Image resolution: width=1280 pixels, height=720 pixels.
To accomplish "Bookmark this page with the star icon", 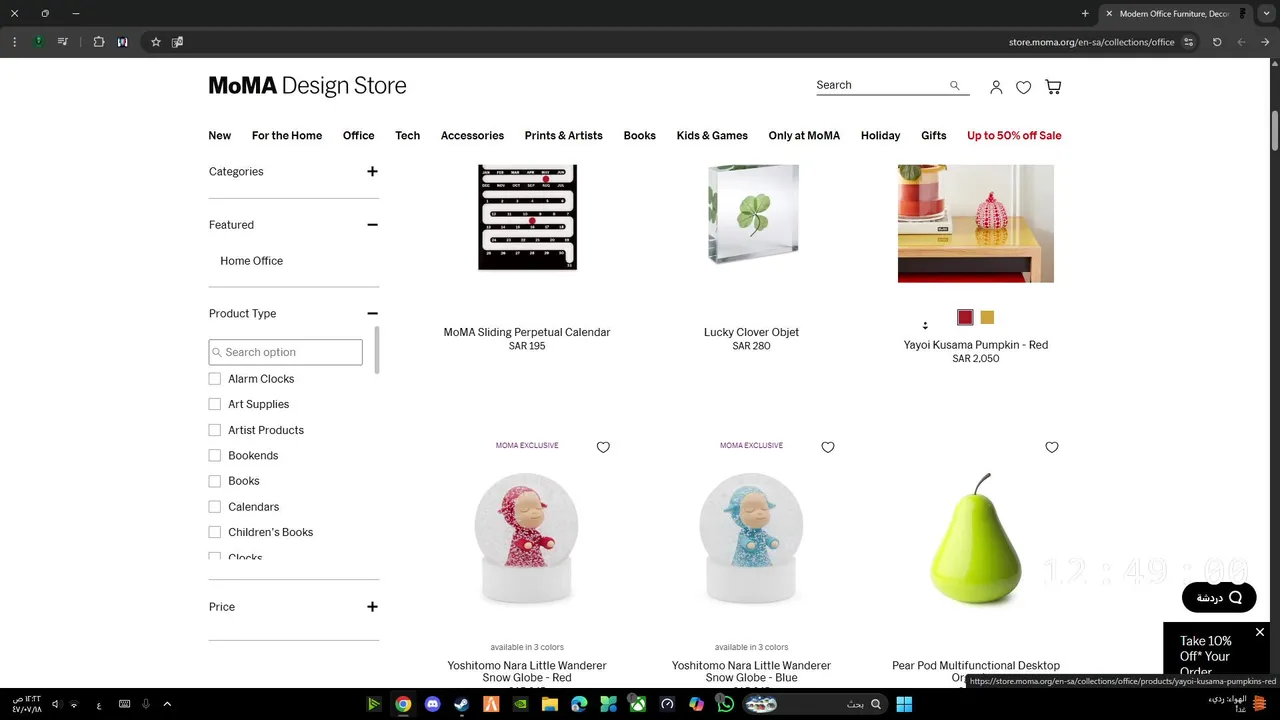I will pos(156,42).
